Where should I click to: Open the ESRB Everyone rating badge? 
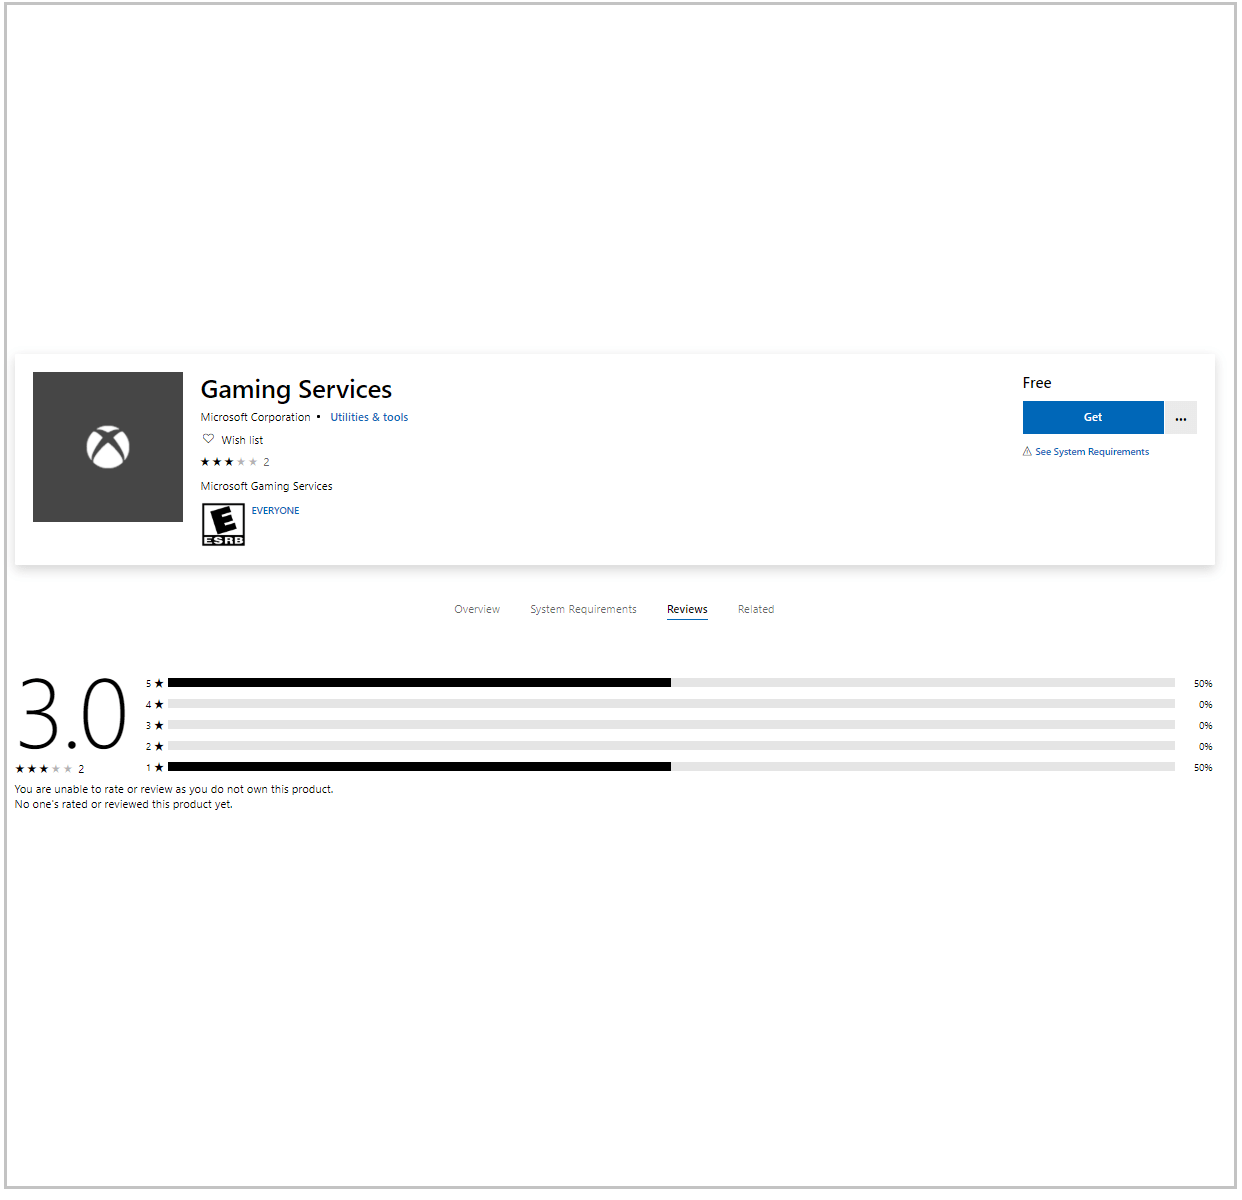pos(223,524)
